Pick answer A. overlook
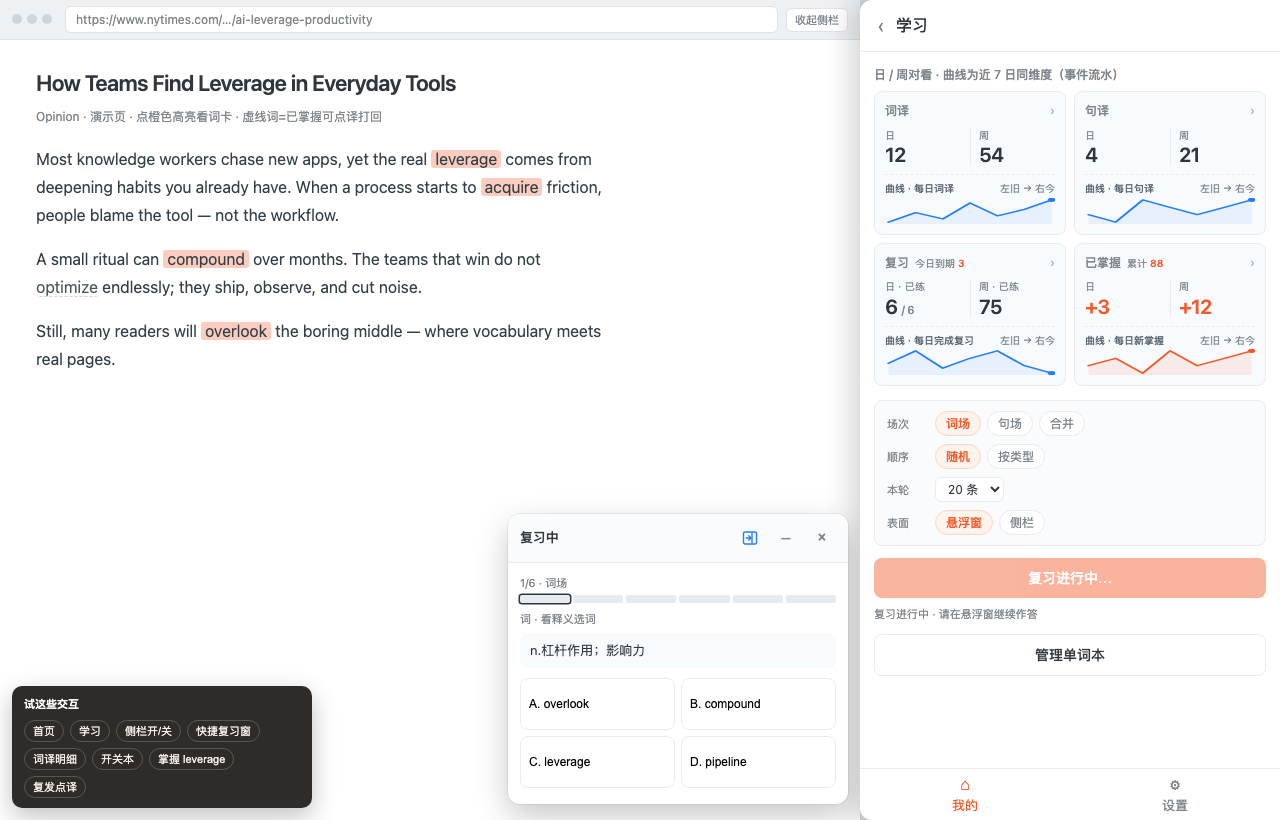The width and height of the screenshot is (1280, 820). coord(597,704)
